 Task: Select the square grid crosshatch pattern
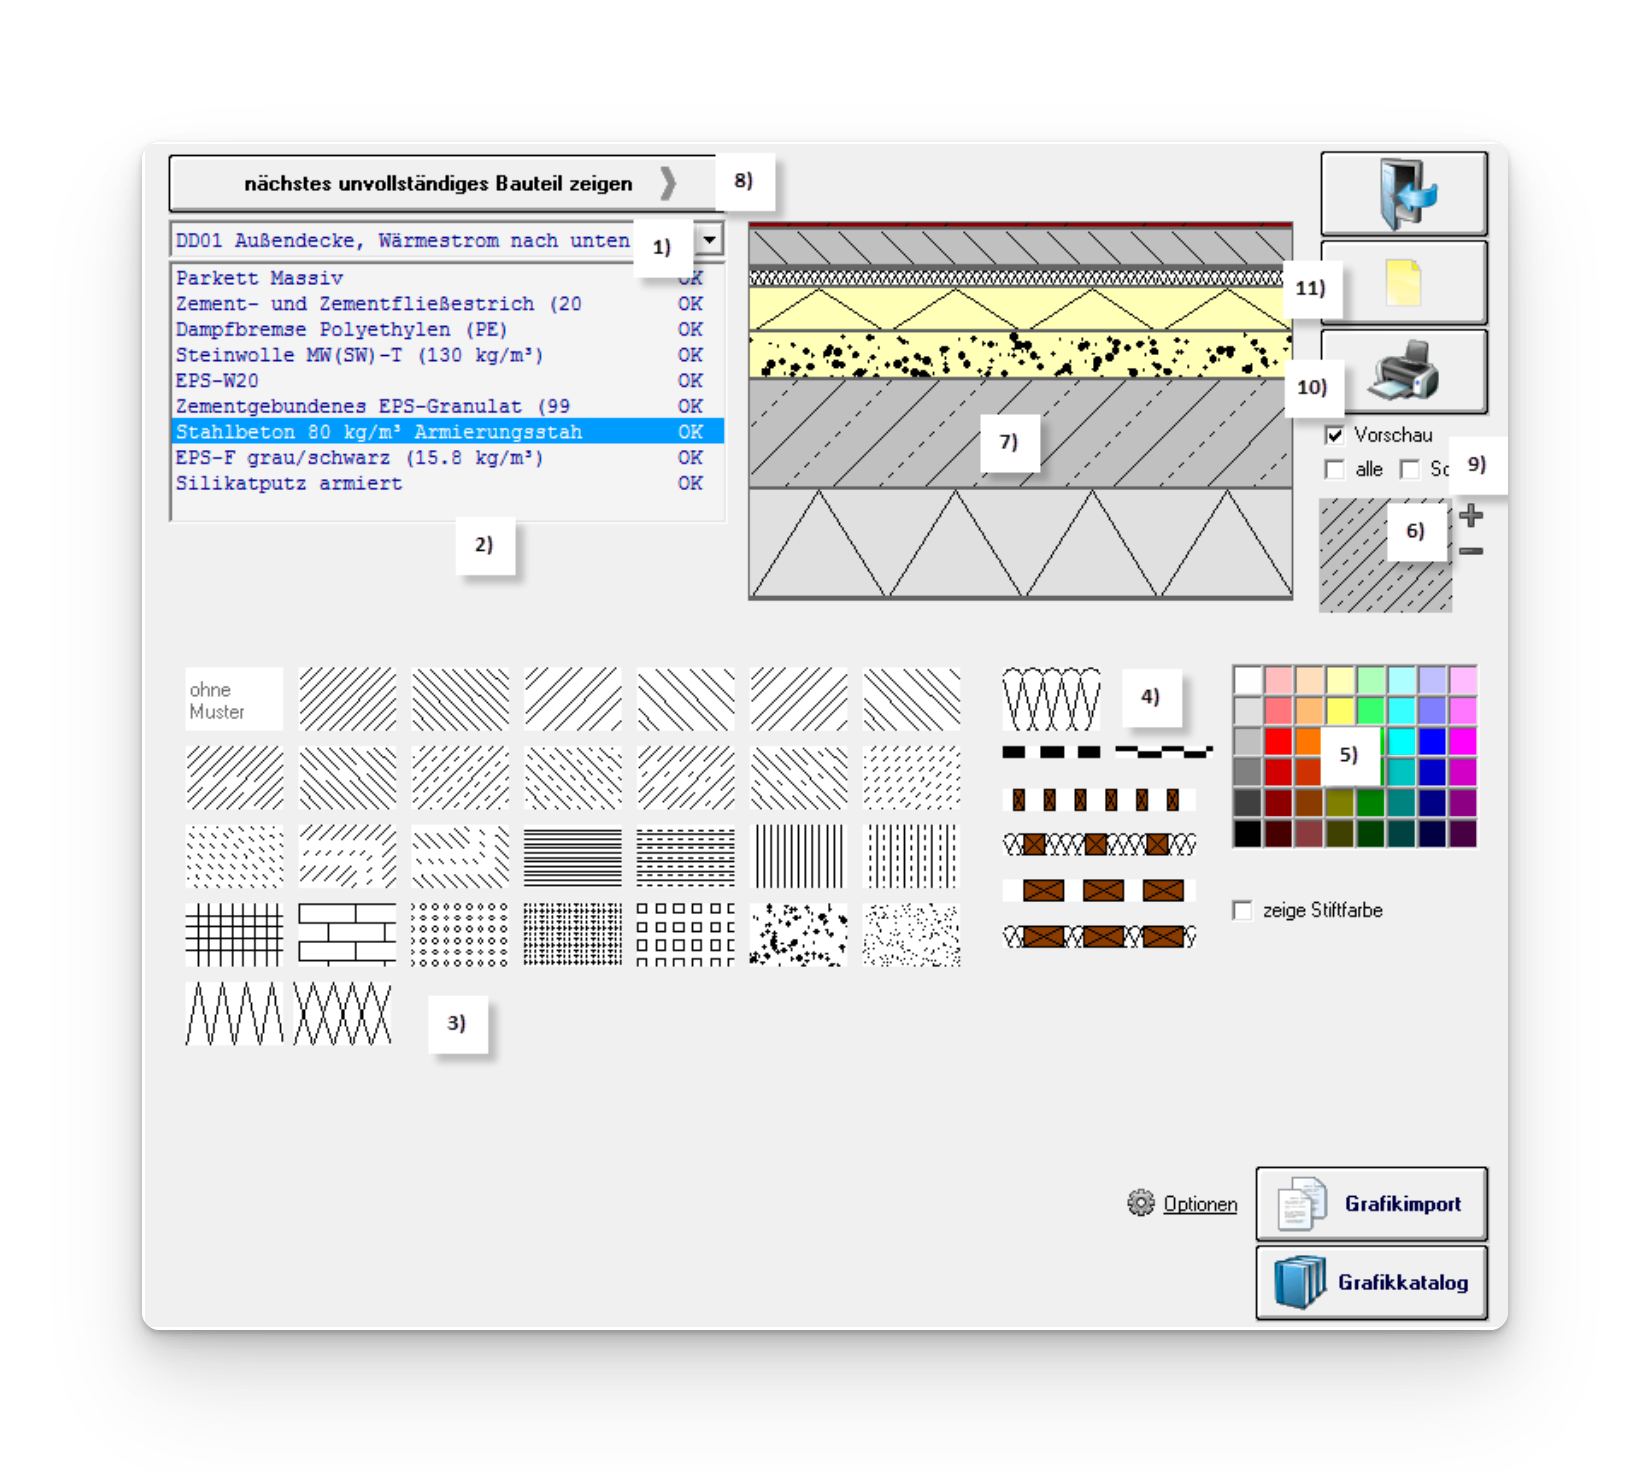pos(234,934)
